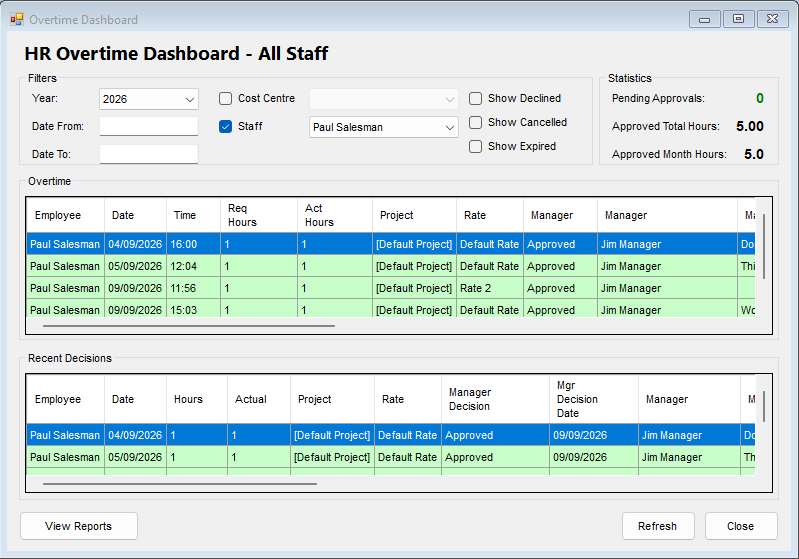799x559 pixels.
Task: Click the Approved Total Hours value 5.00
Action: [750, 126]
